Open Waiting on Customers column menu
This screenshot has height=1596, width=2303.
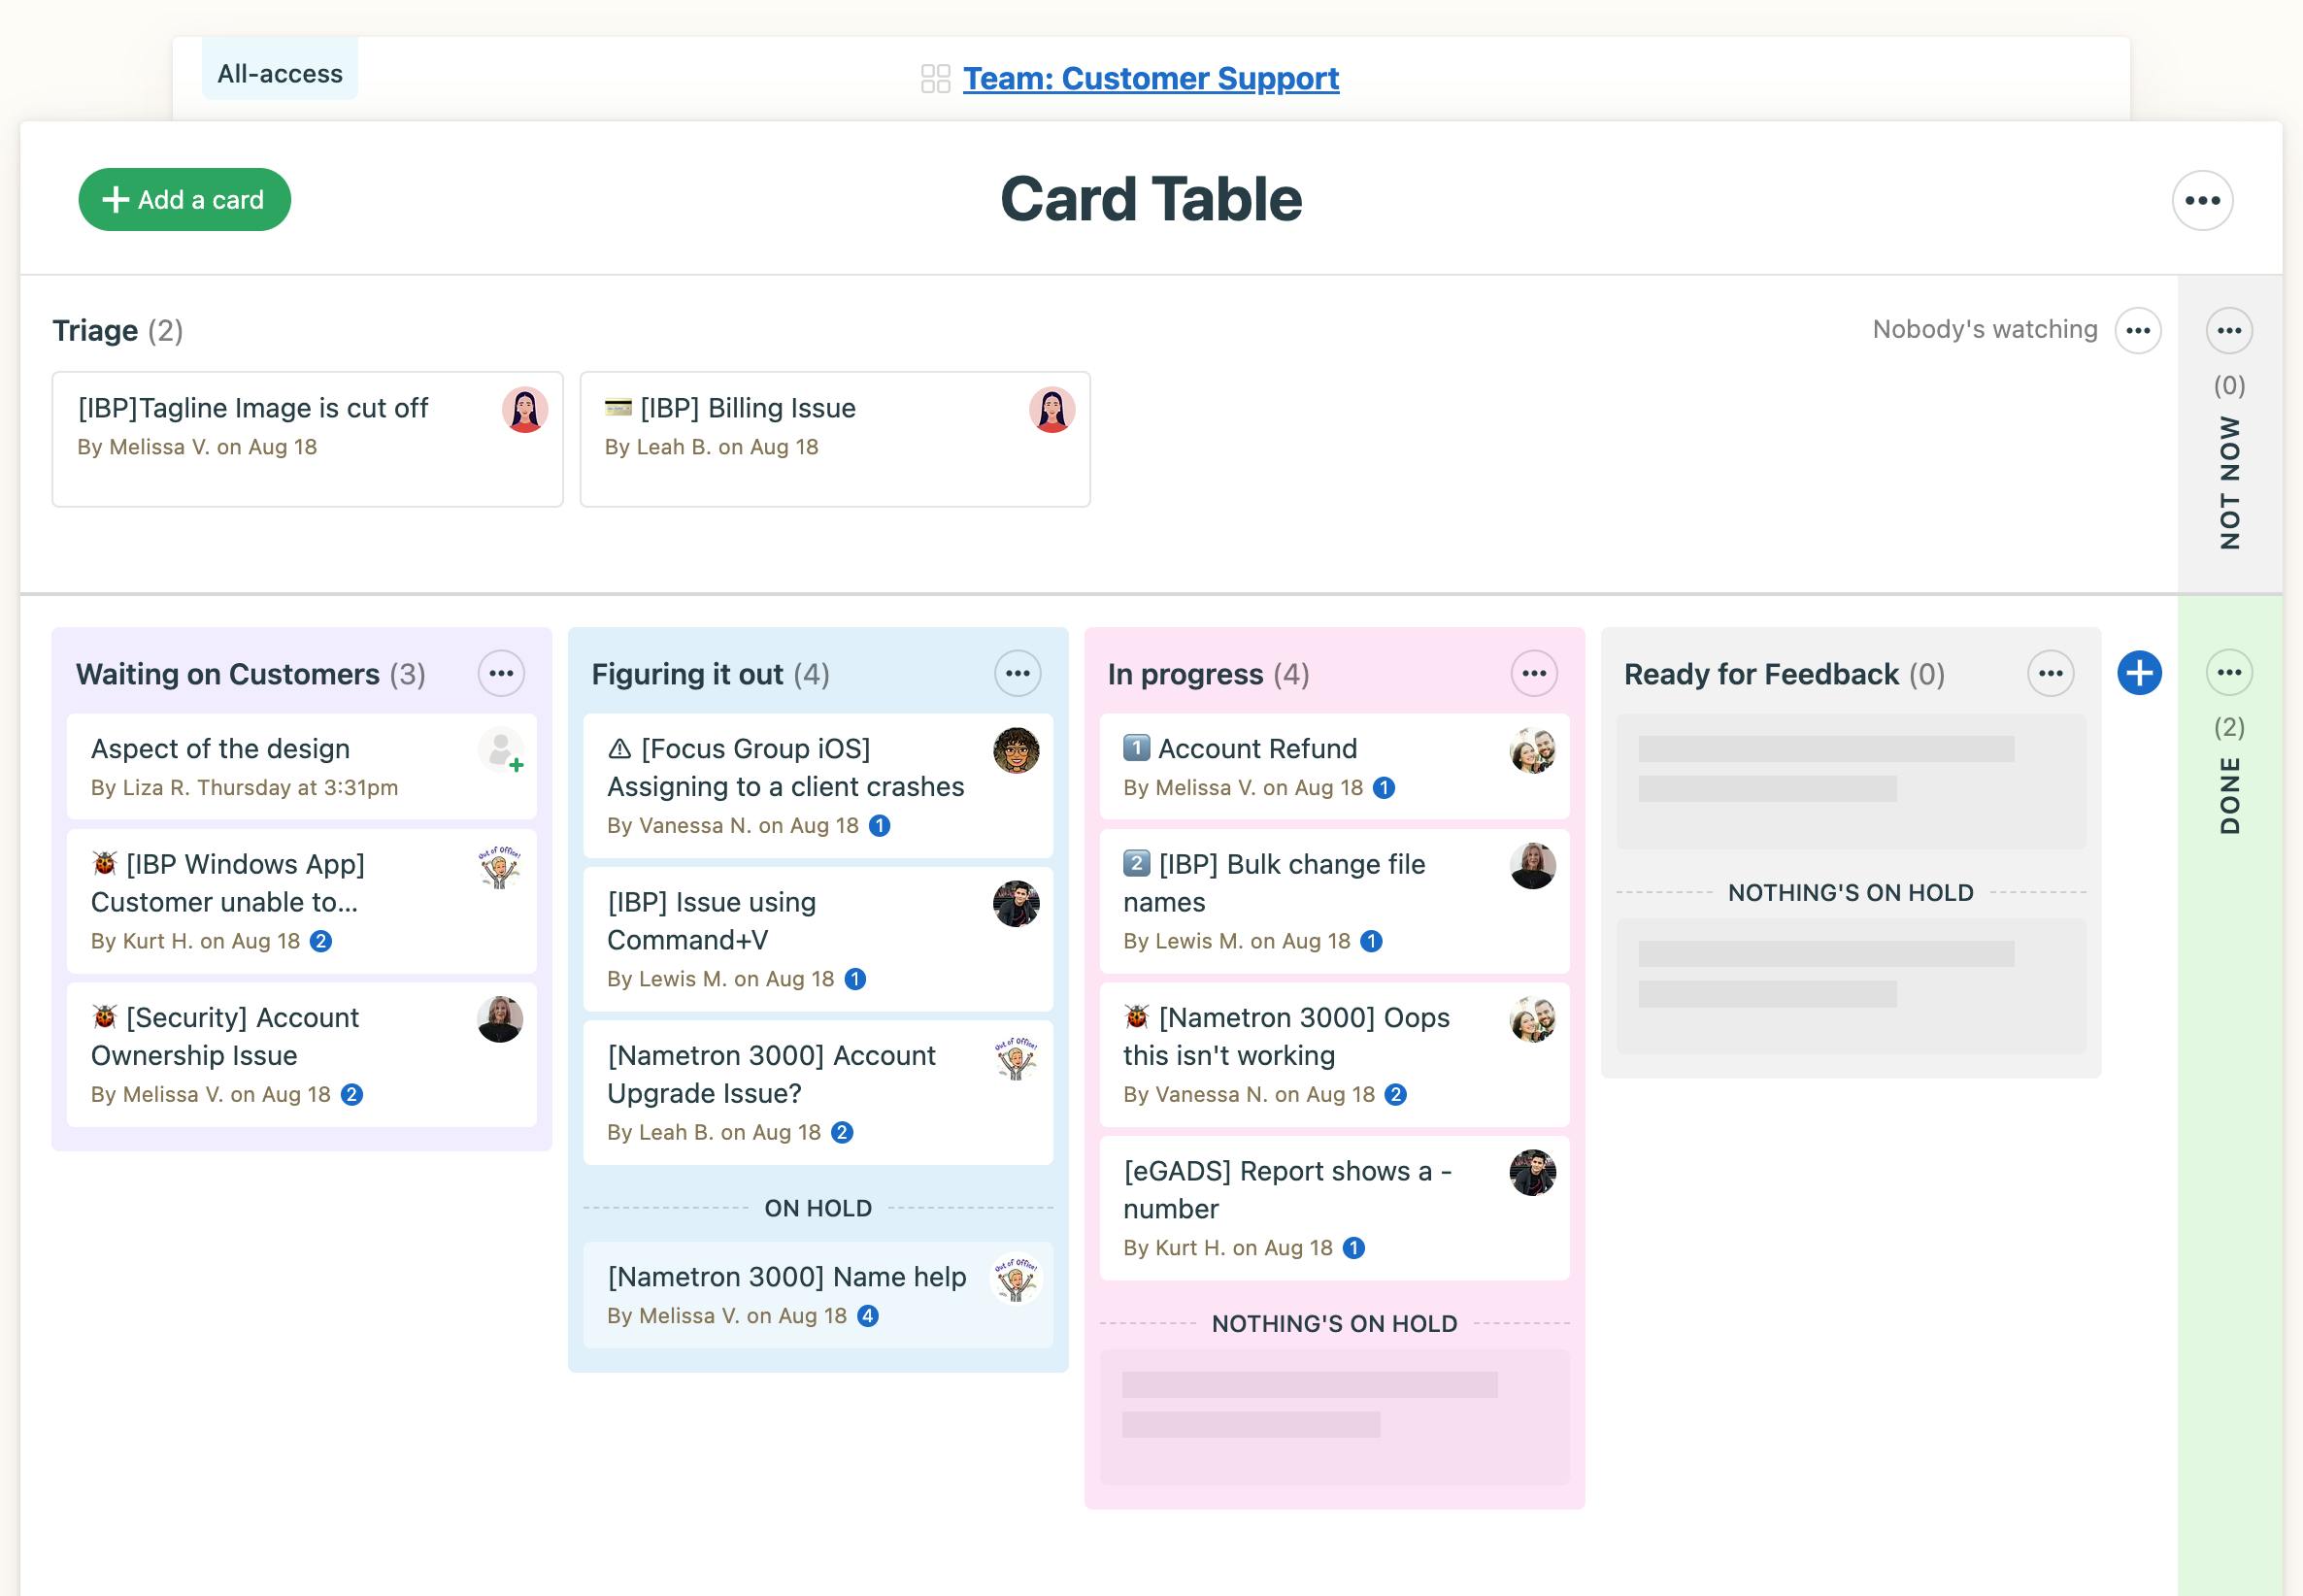coord(501,674)
